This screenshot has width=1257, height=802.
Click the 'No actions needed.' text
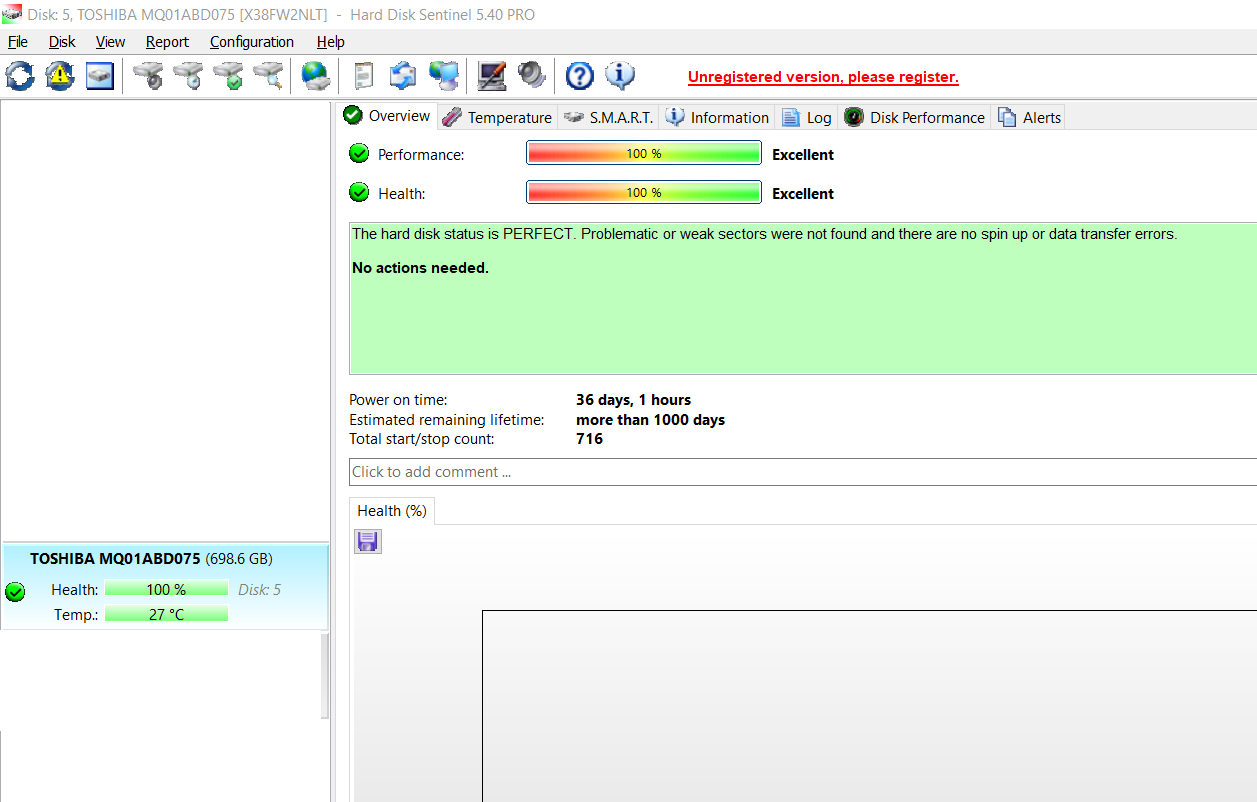[x=420, y=268]
